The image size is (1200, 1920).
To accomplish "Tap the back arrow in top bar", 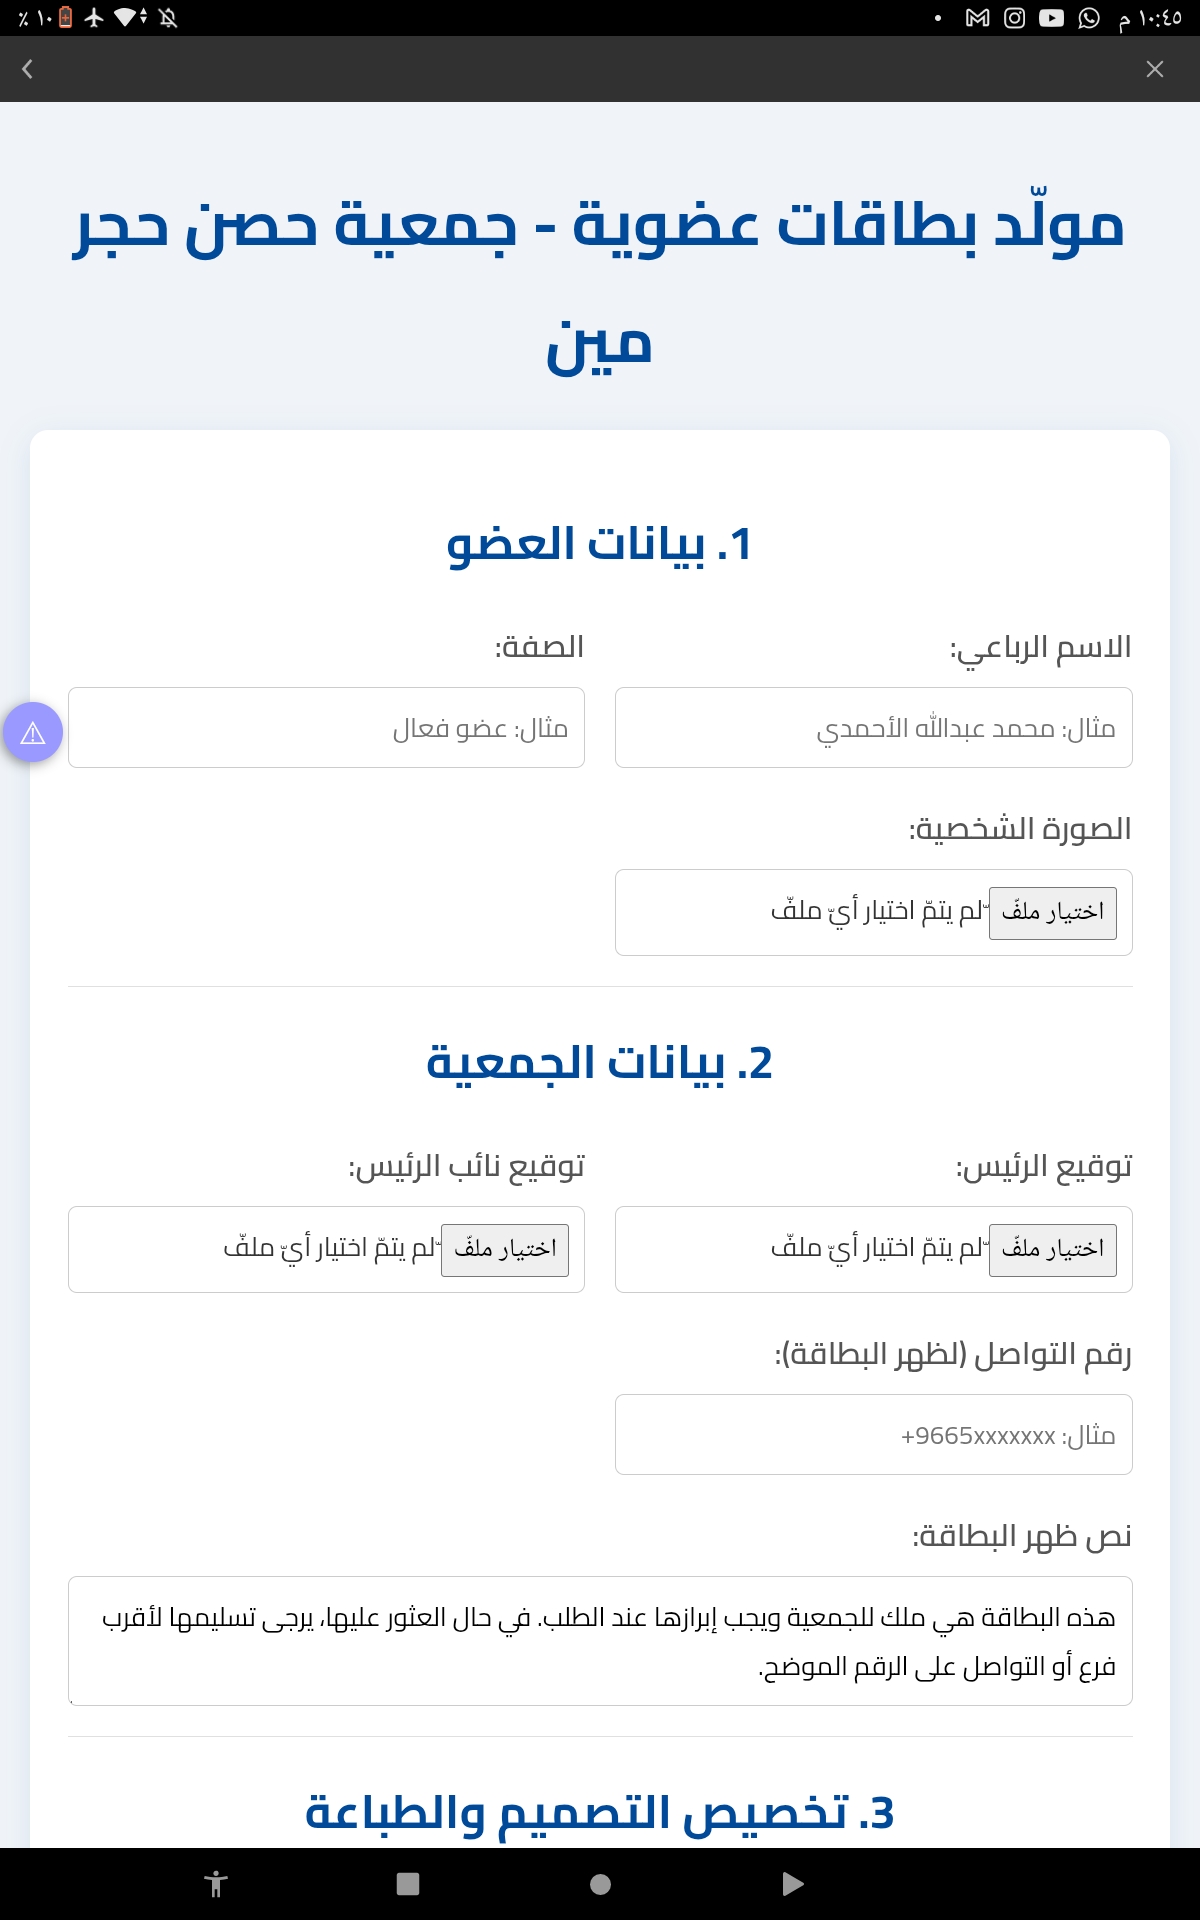I will coord(28,69).
